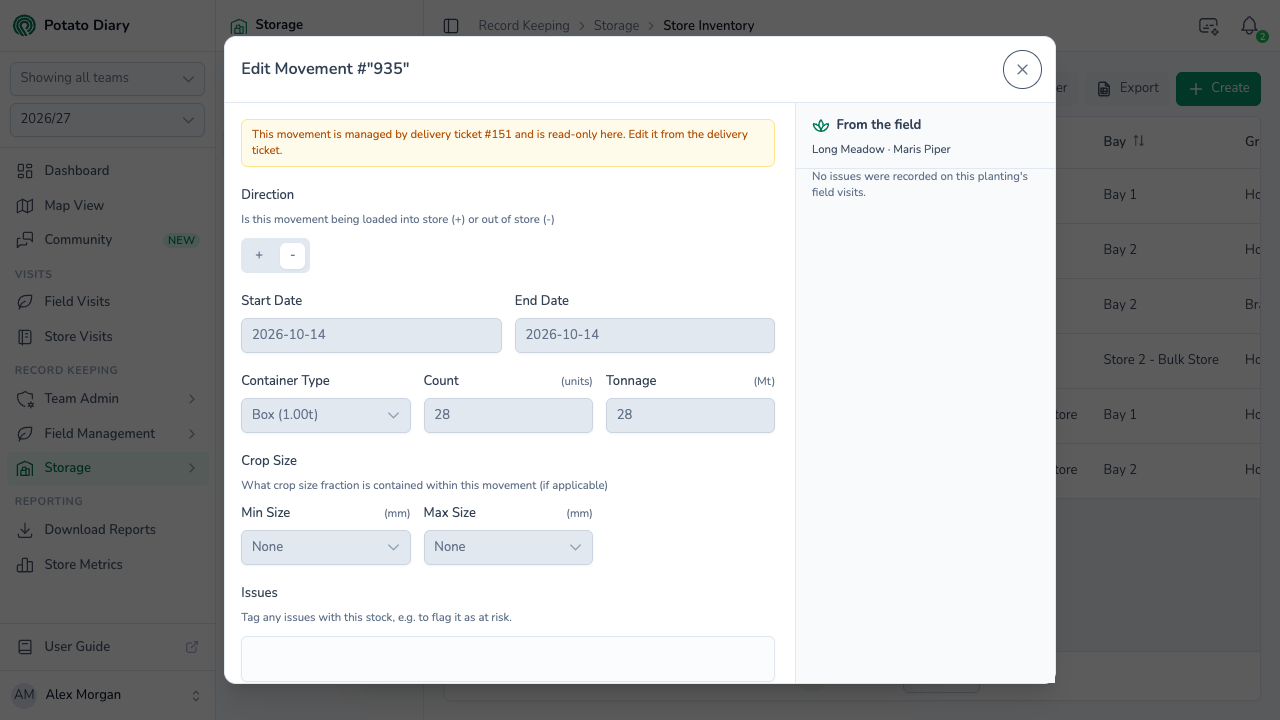Click the User Guide book icon
Image resolution: width=1280 pixels, height=720 pixels.
pyautogui.click(x=25, y=647)
